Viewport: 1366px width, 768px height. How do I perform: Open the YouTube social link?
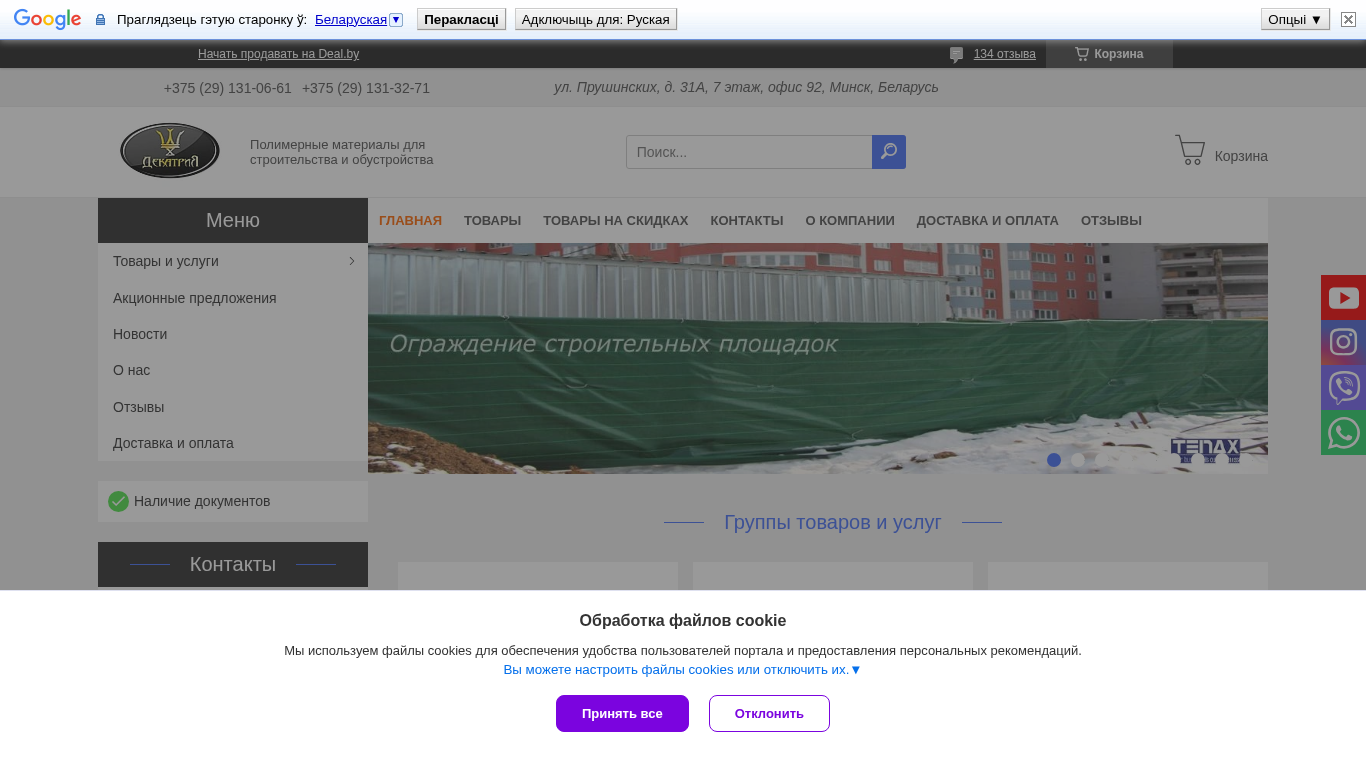click(1343, 297)
